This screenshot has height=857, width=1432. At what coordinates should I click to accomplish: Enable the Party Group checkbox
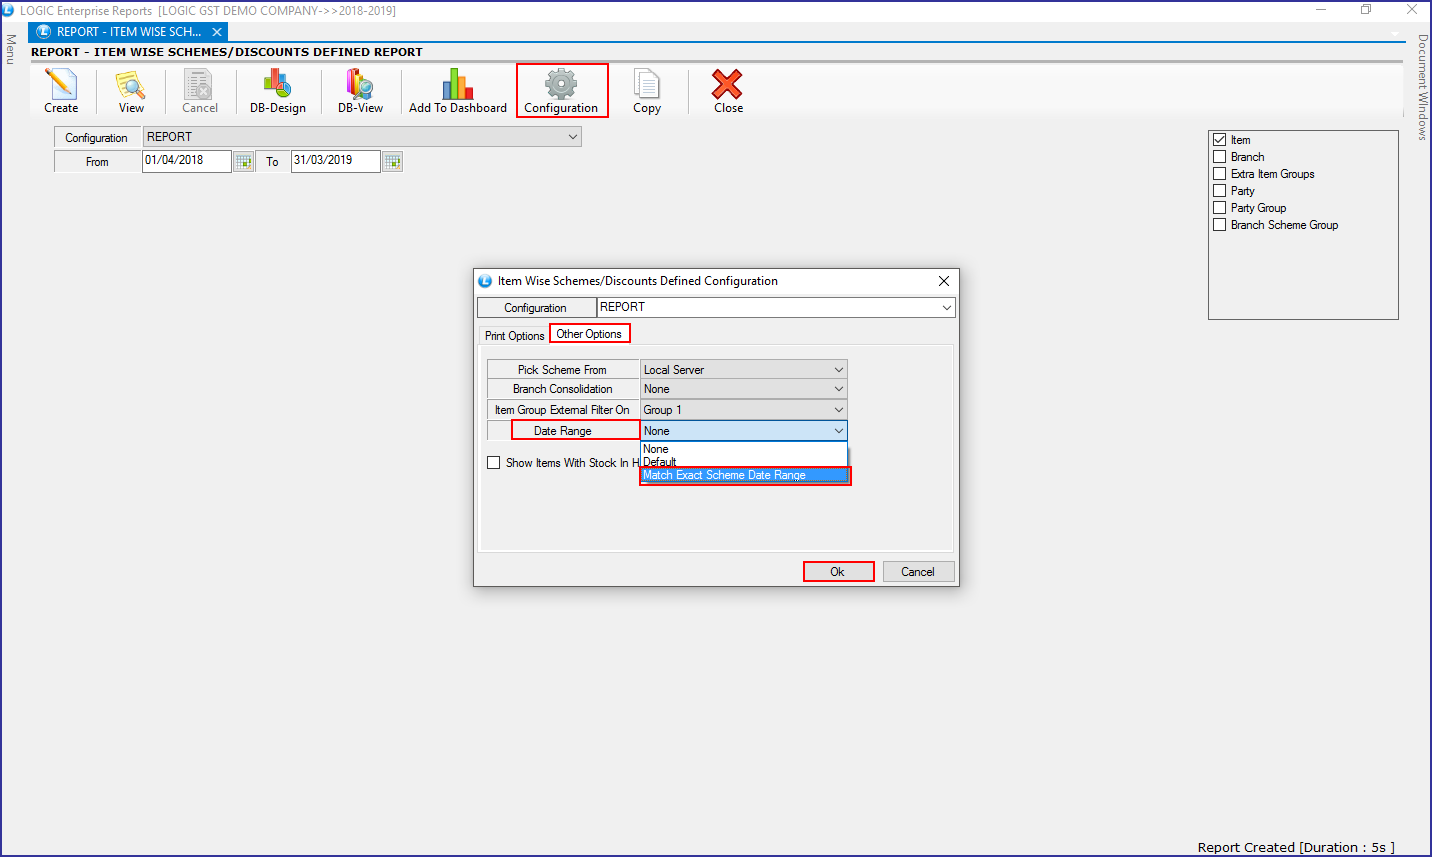1219,208
